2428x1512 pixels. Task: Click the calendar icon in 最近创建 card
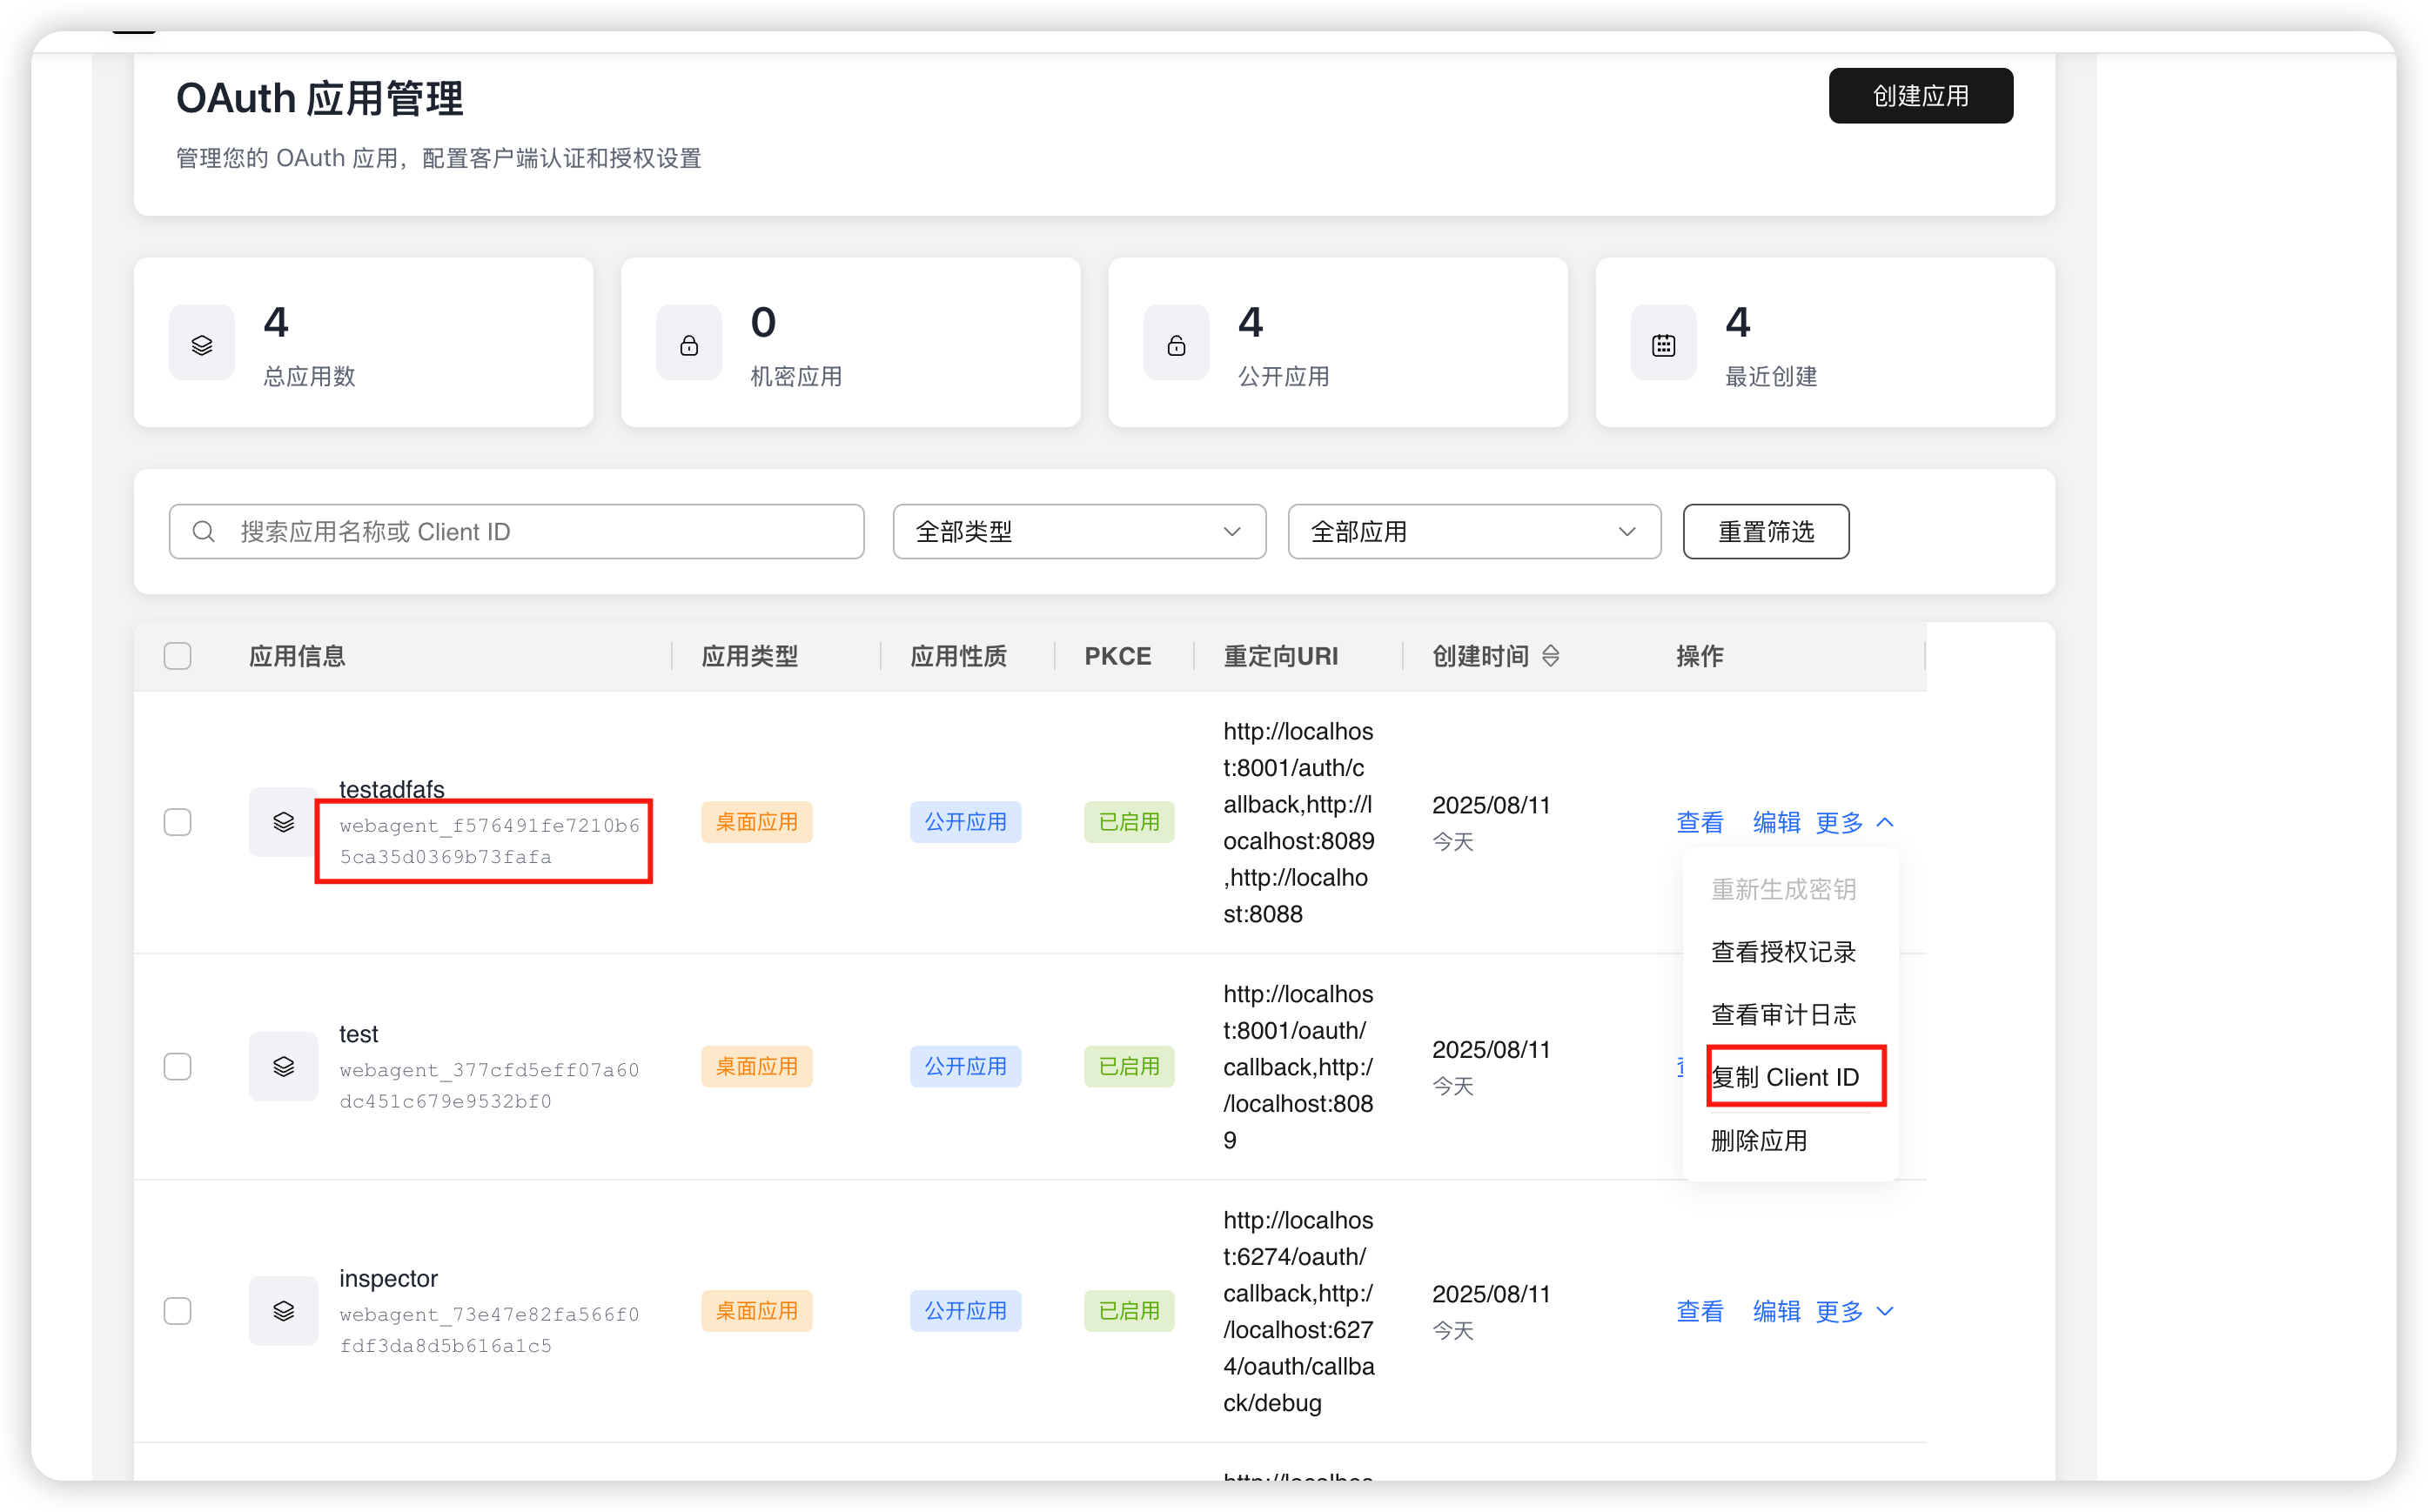1663,345
